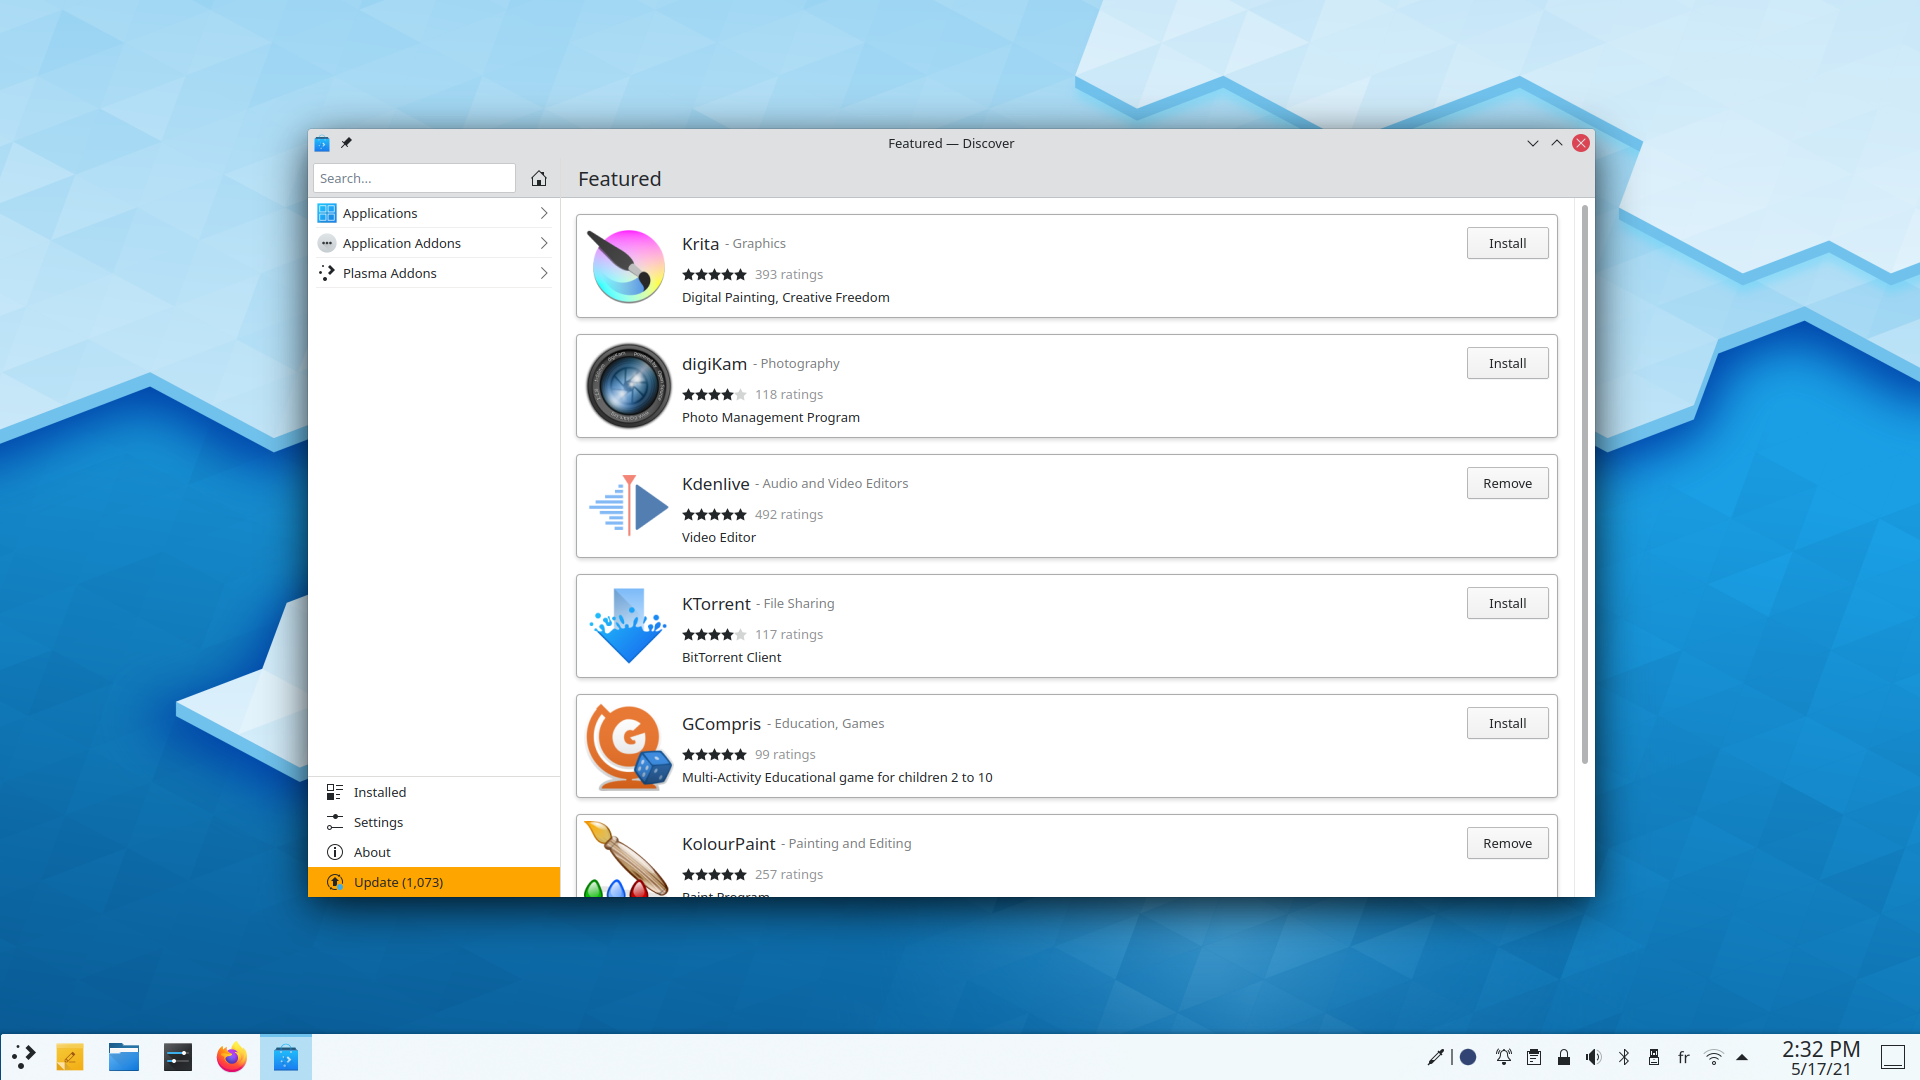Click the Update icon in sidebar
This screenshot has height=1080, width=1920.
(335, 882)
